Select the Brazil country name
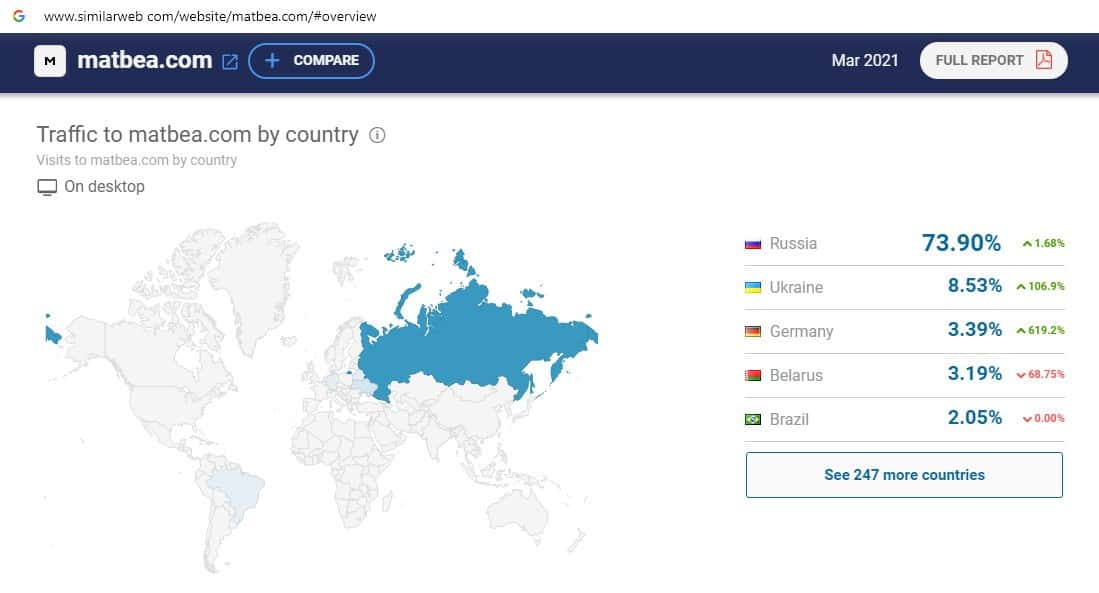Viewport: 1099px width, 593px height. 789,419
